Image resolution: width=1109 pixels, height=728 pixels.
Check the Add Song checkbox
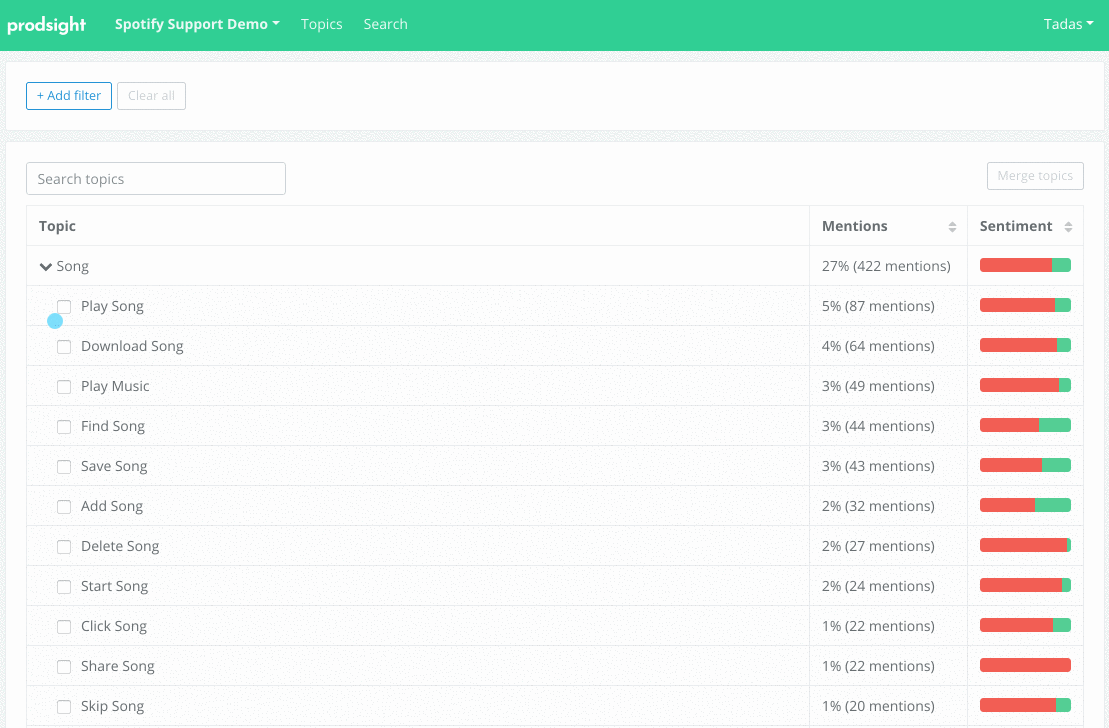point(64,507)
